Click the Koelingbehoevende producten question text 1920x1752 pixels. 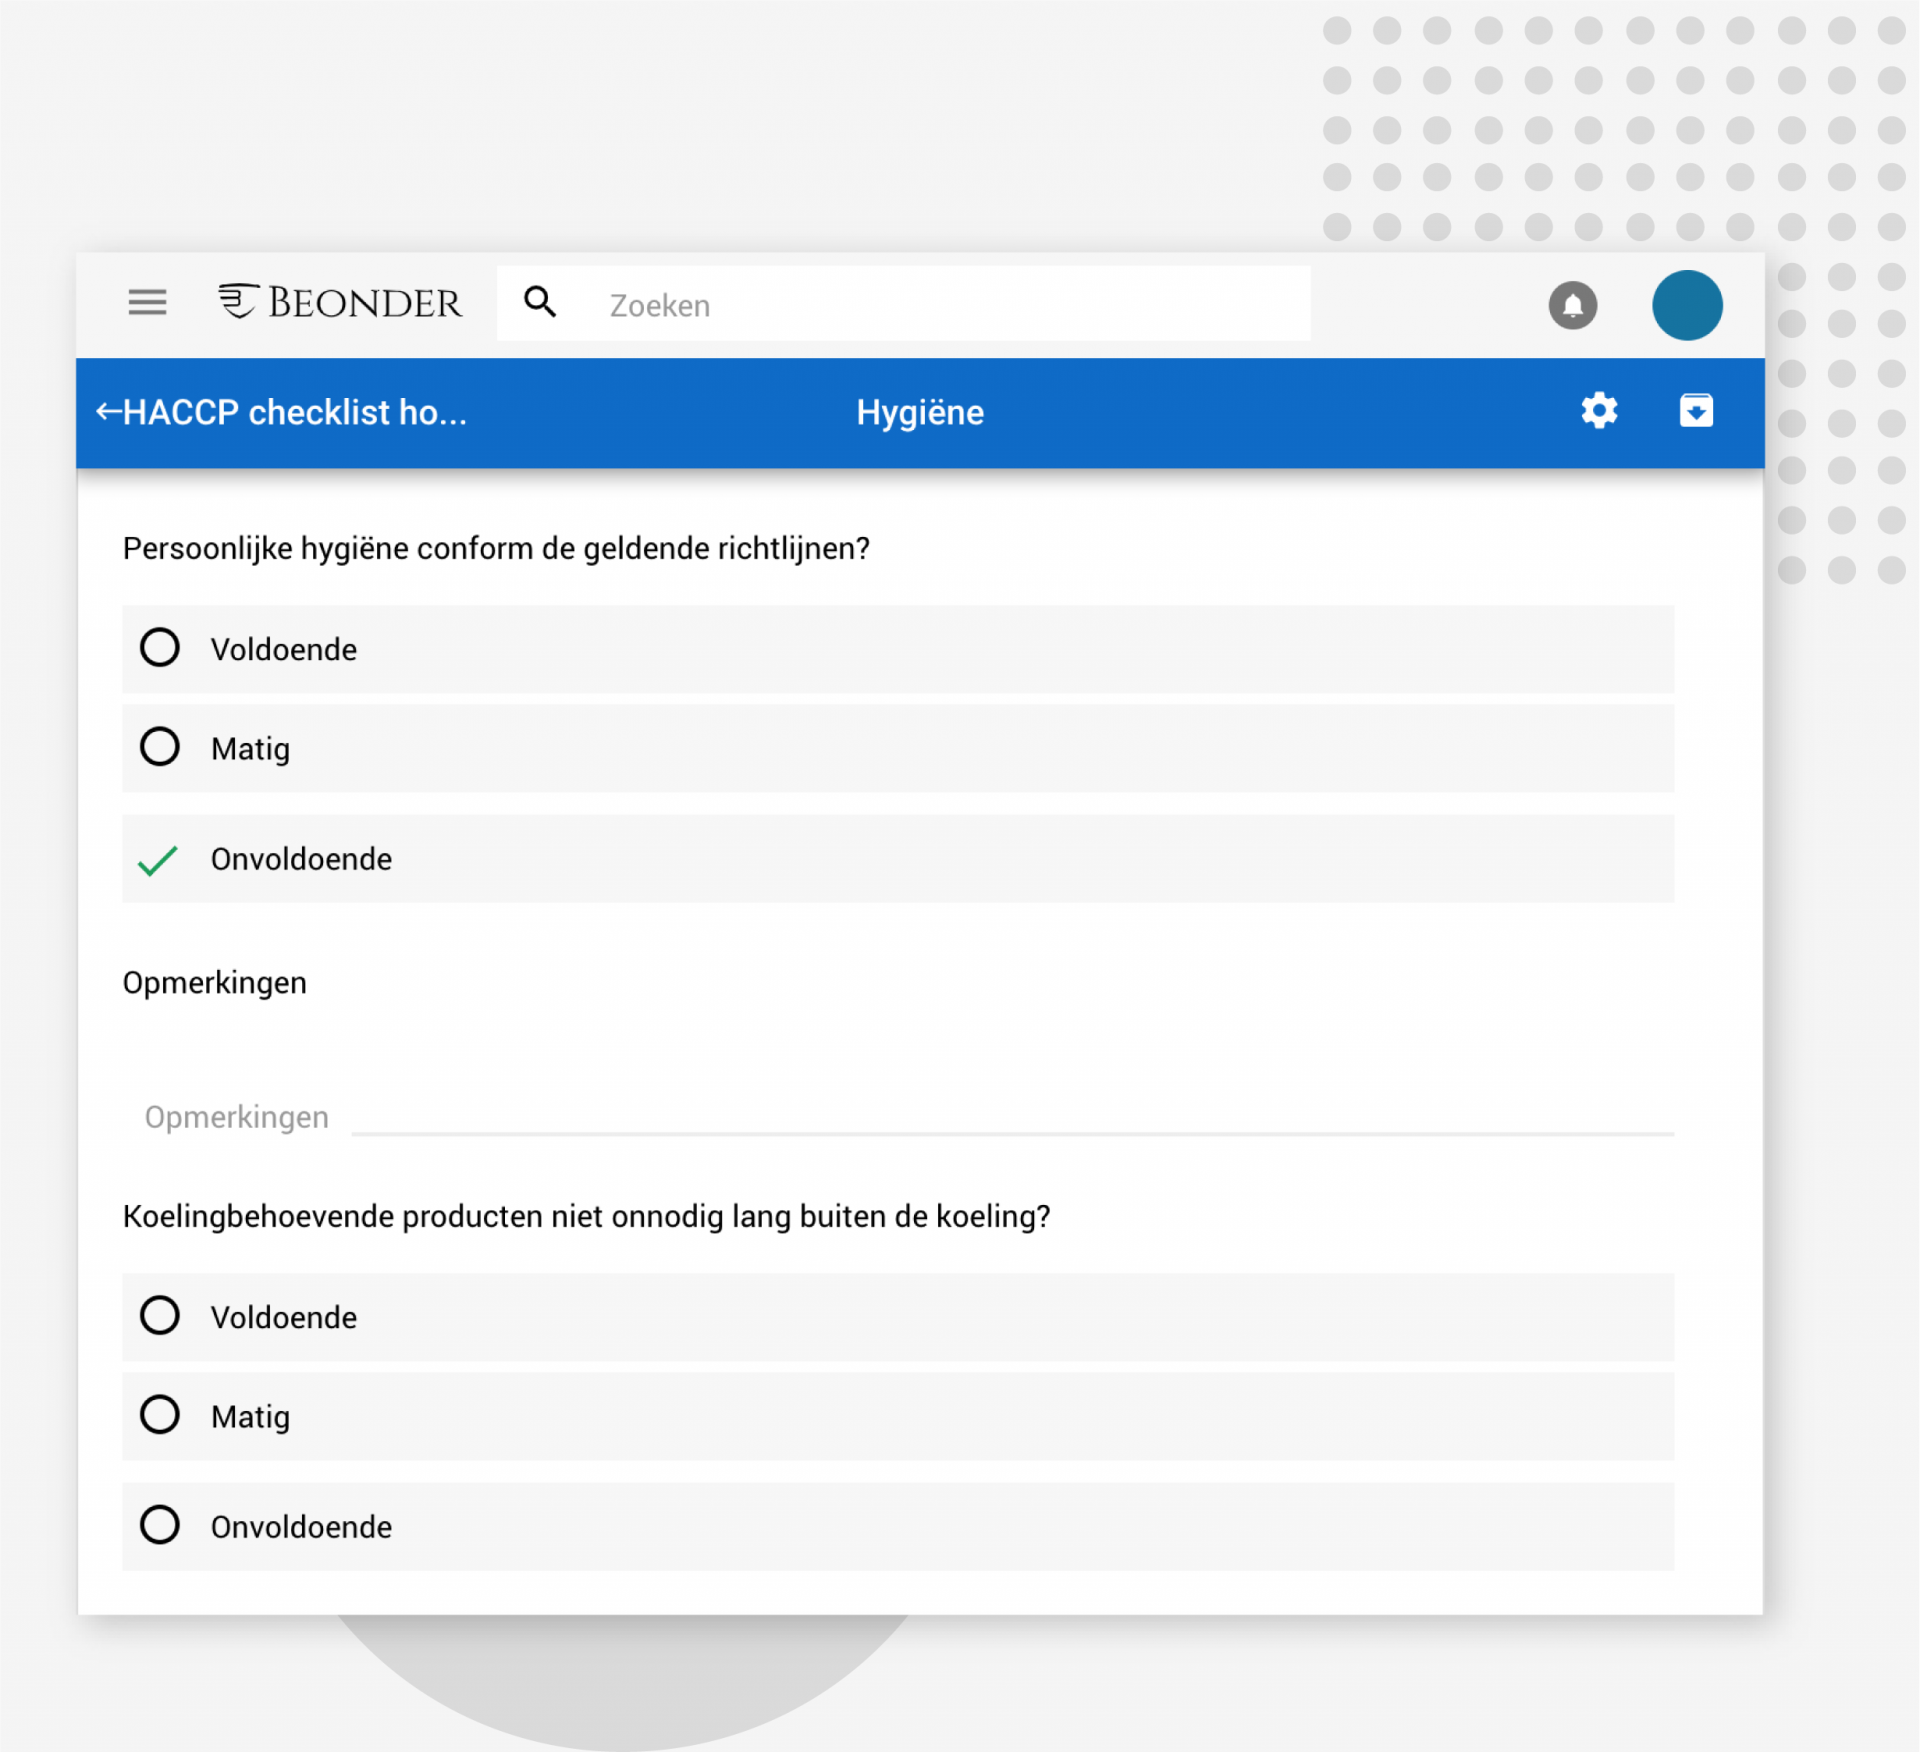(586, 1216)
